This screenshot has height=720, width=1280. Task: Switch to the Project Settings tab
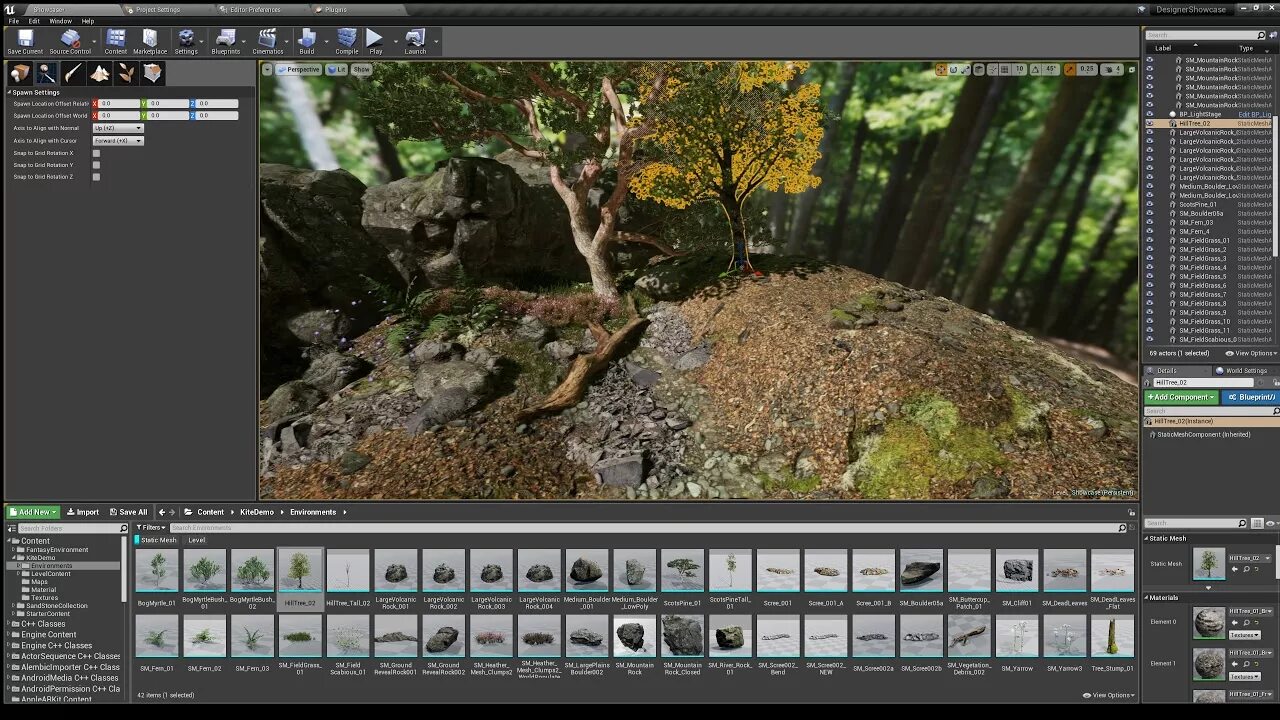(158, 9)
